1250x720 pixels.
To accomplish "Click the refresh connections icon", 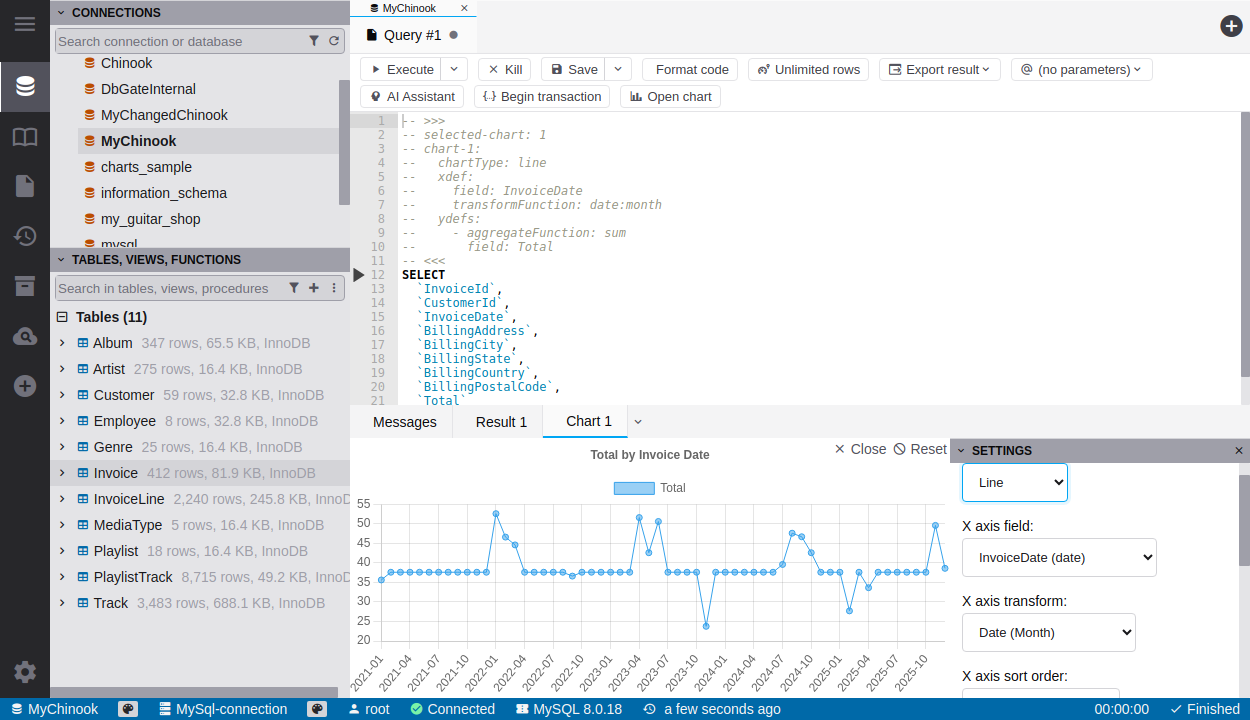I will (334, 41).
